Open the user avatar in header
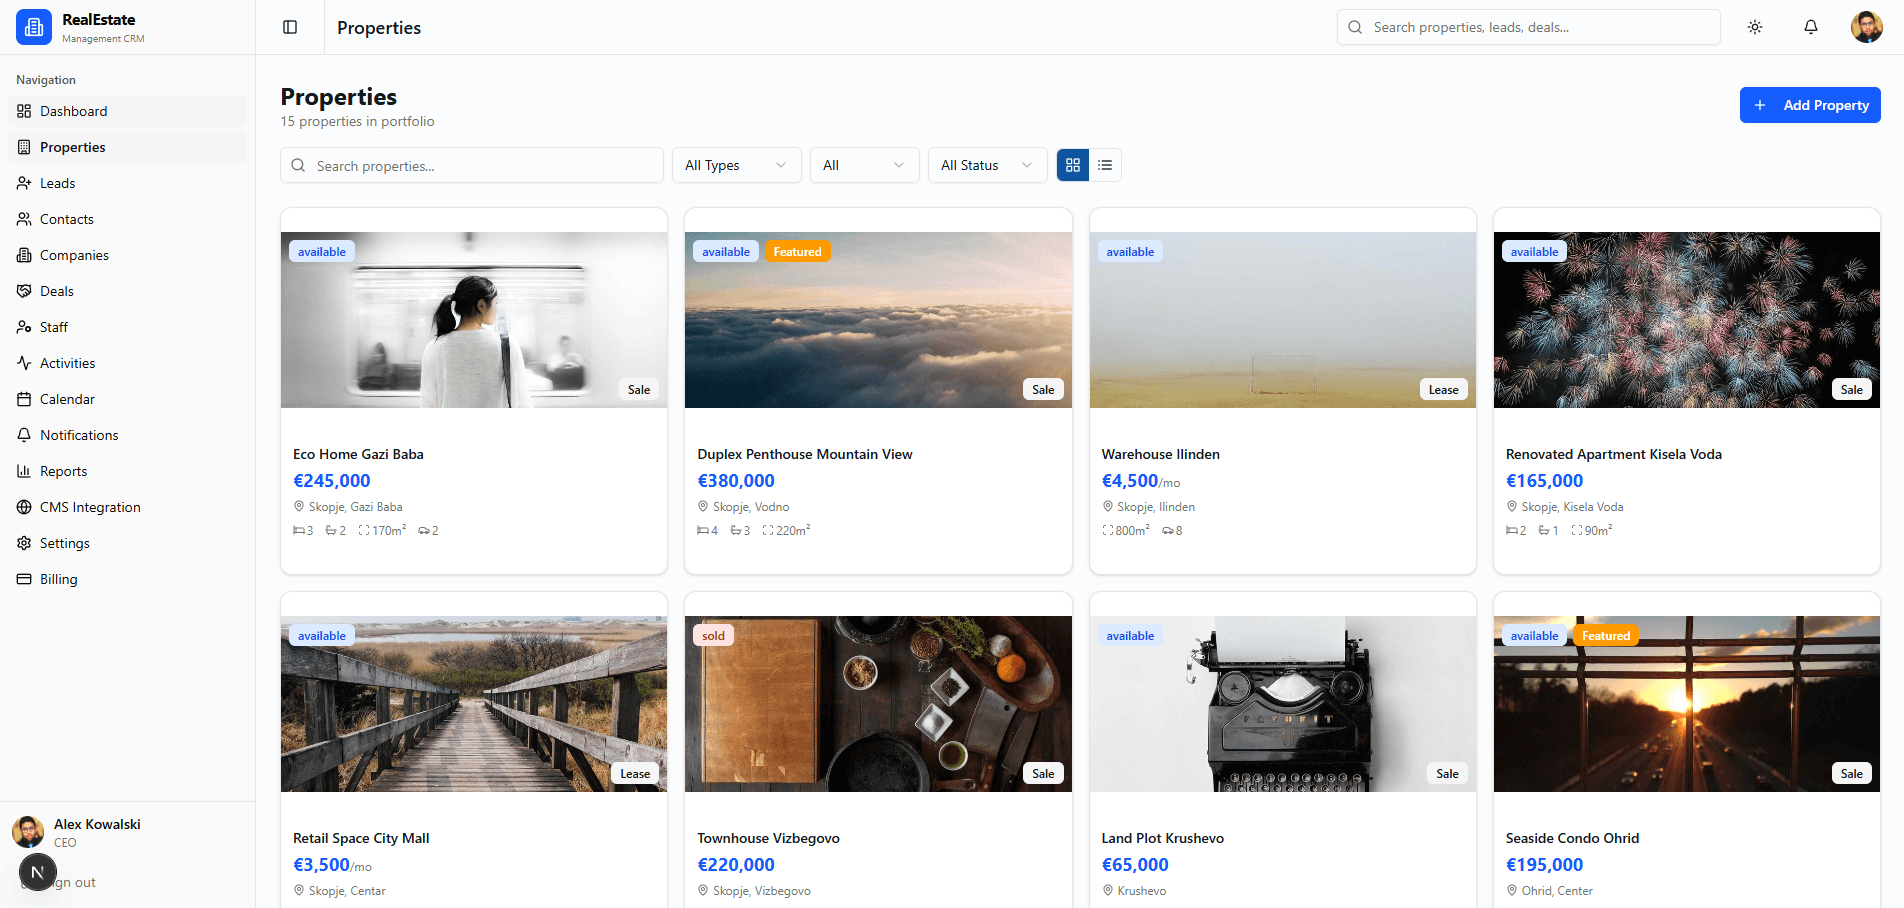This screenshot has width=1904, height=908. [1867, 27]
